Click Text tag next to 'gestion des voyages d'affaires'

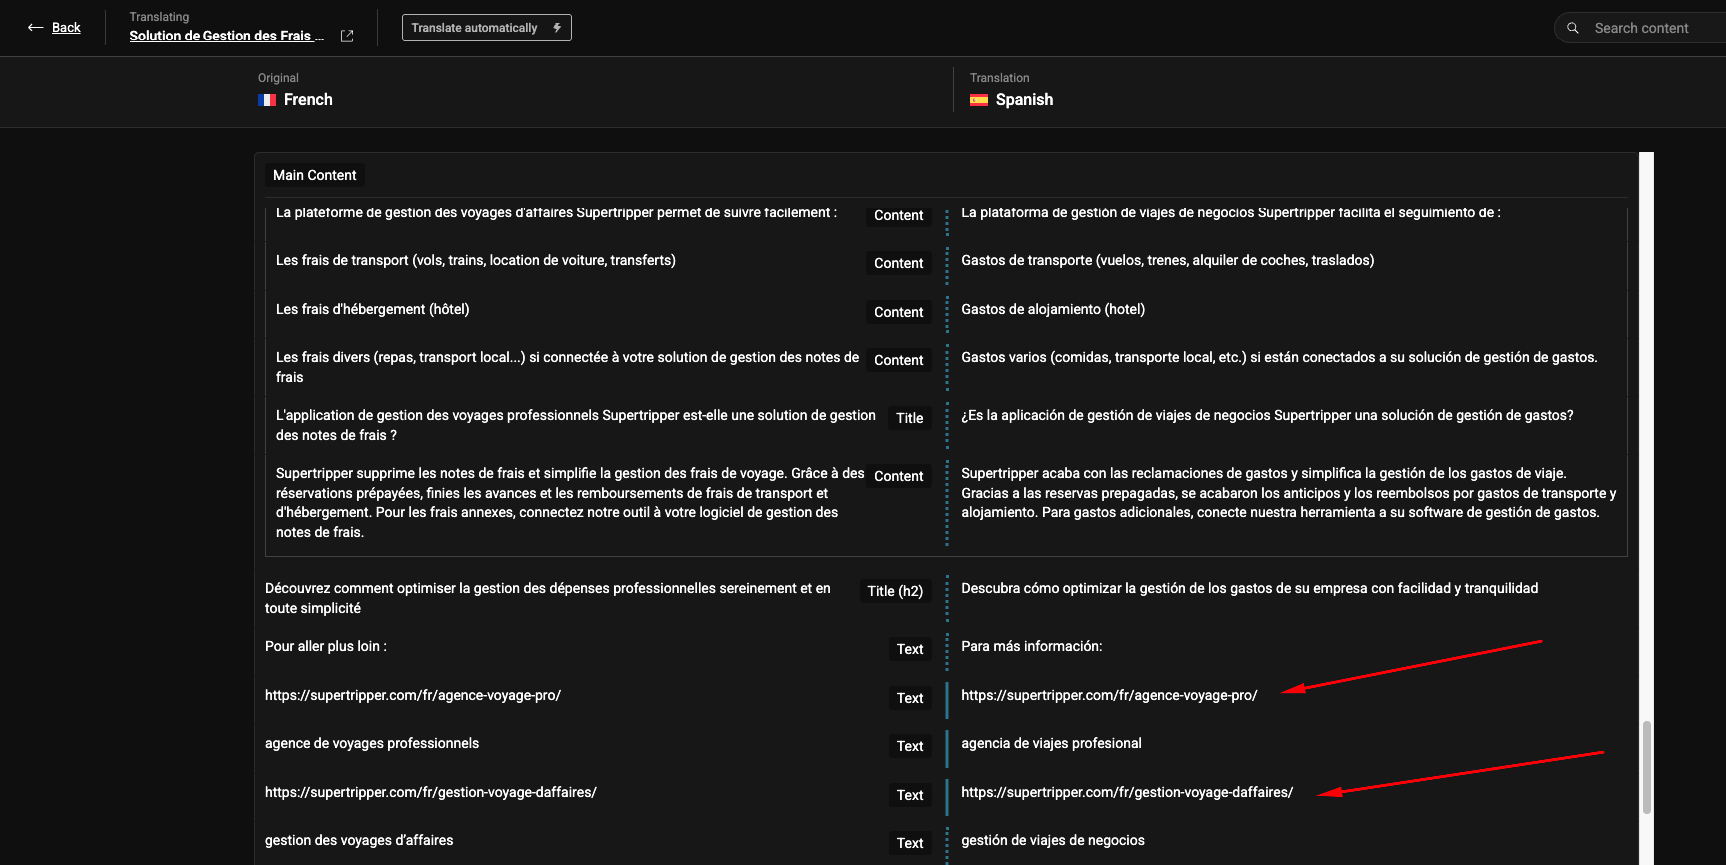pos(910,843)
